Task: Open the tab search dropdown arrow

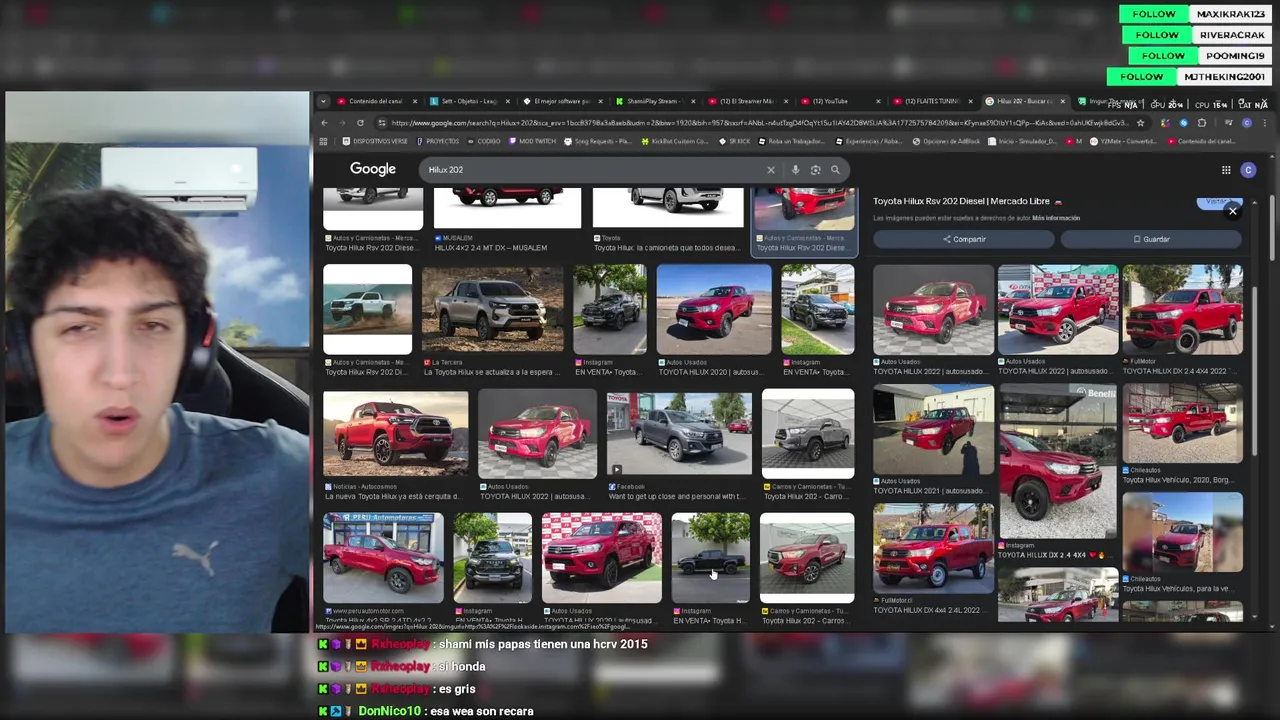Action: click(x=323, y=101)
